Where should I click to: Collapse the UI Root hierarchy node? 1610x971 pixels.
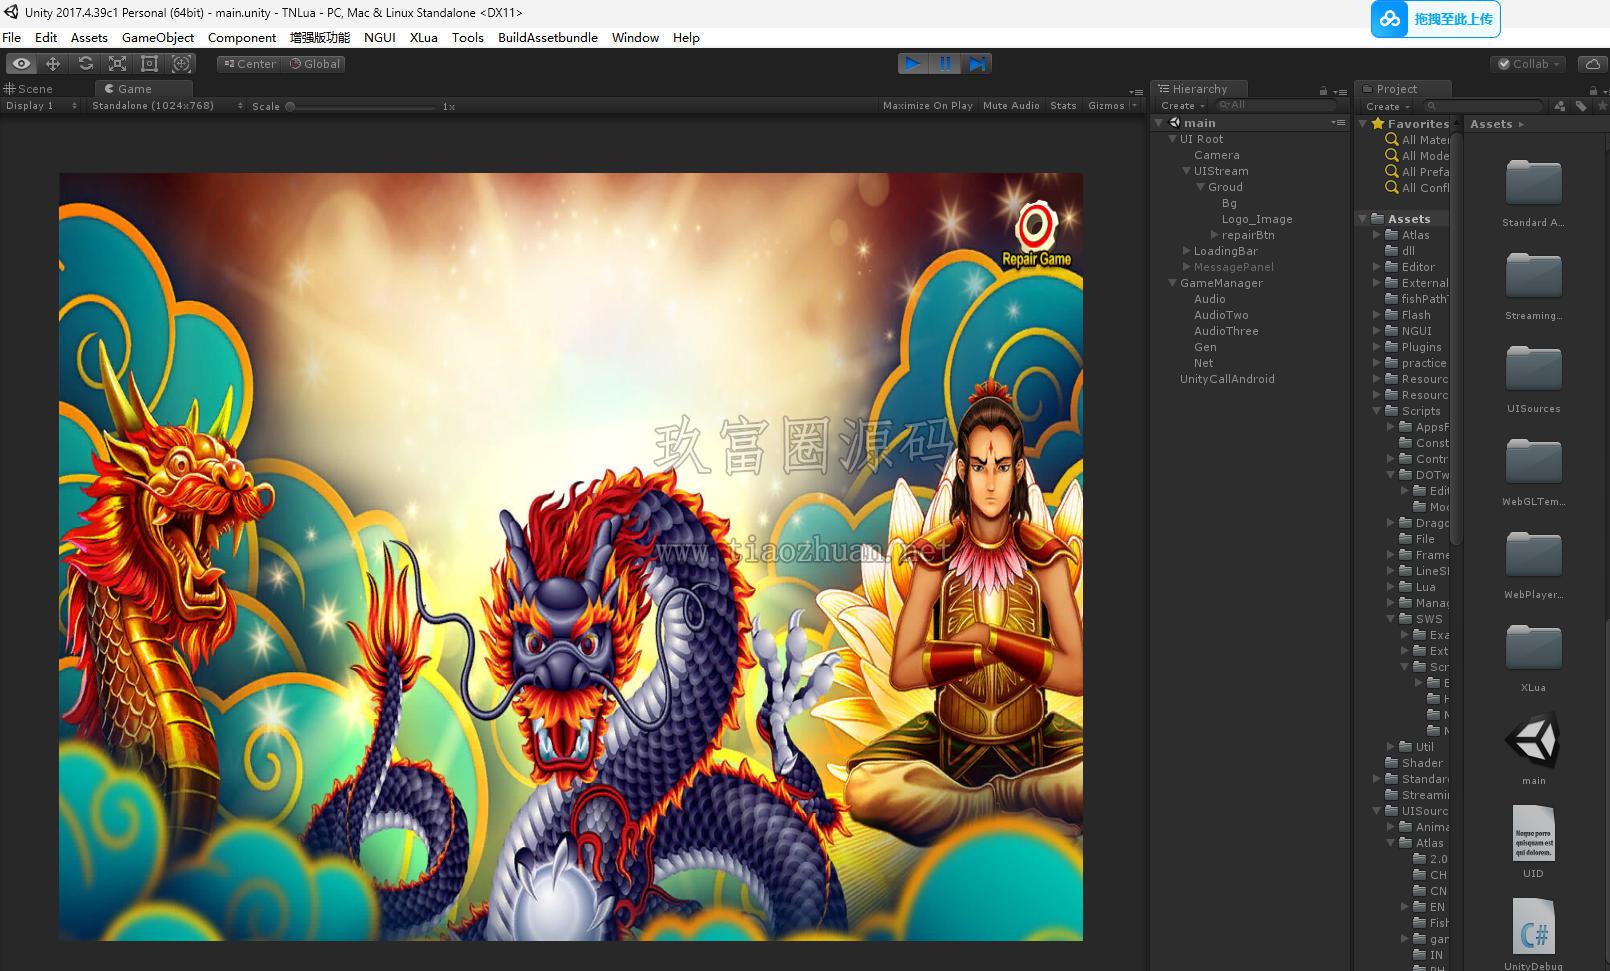[1173, 139]
